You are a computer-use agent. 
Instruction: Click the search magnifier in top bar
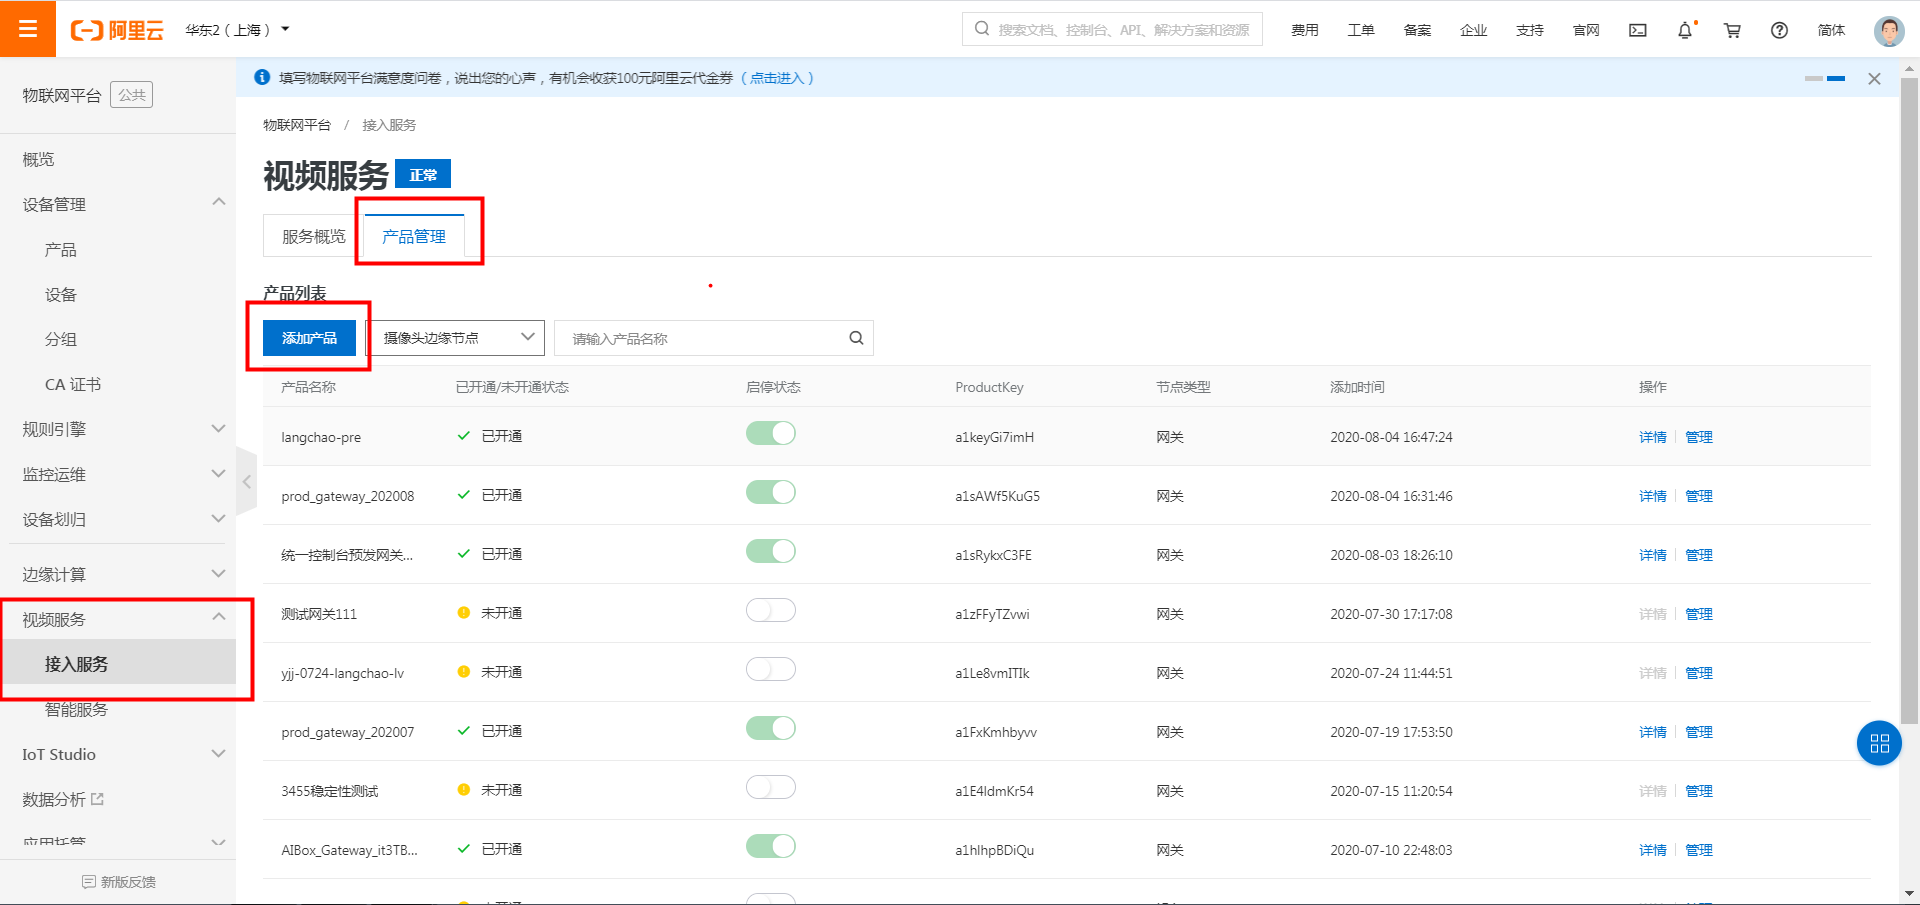coord(982,29)
